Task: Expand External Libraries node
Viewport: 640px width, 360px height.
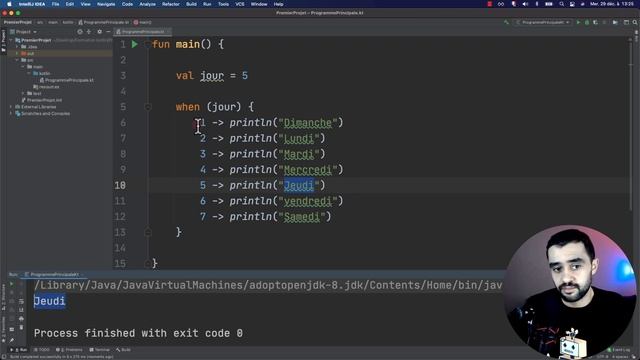Action: tap(11, 107)
